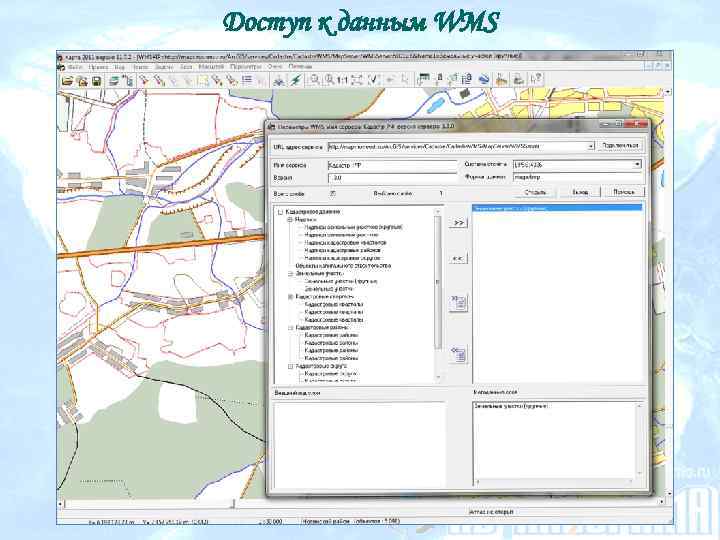Viewport: 720px width, 540px height.
Task: Click the >> button to add the layer
Action: 458,222
